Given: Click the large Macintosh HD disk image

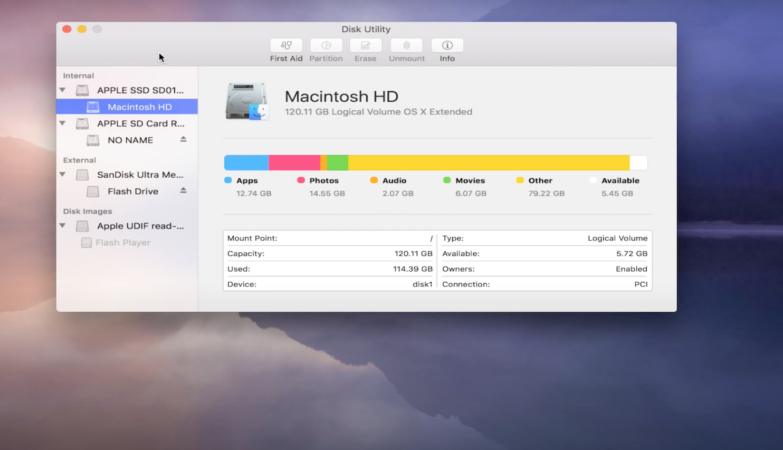Looking at the screenshot, I should pos(247,102).
